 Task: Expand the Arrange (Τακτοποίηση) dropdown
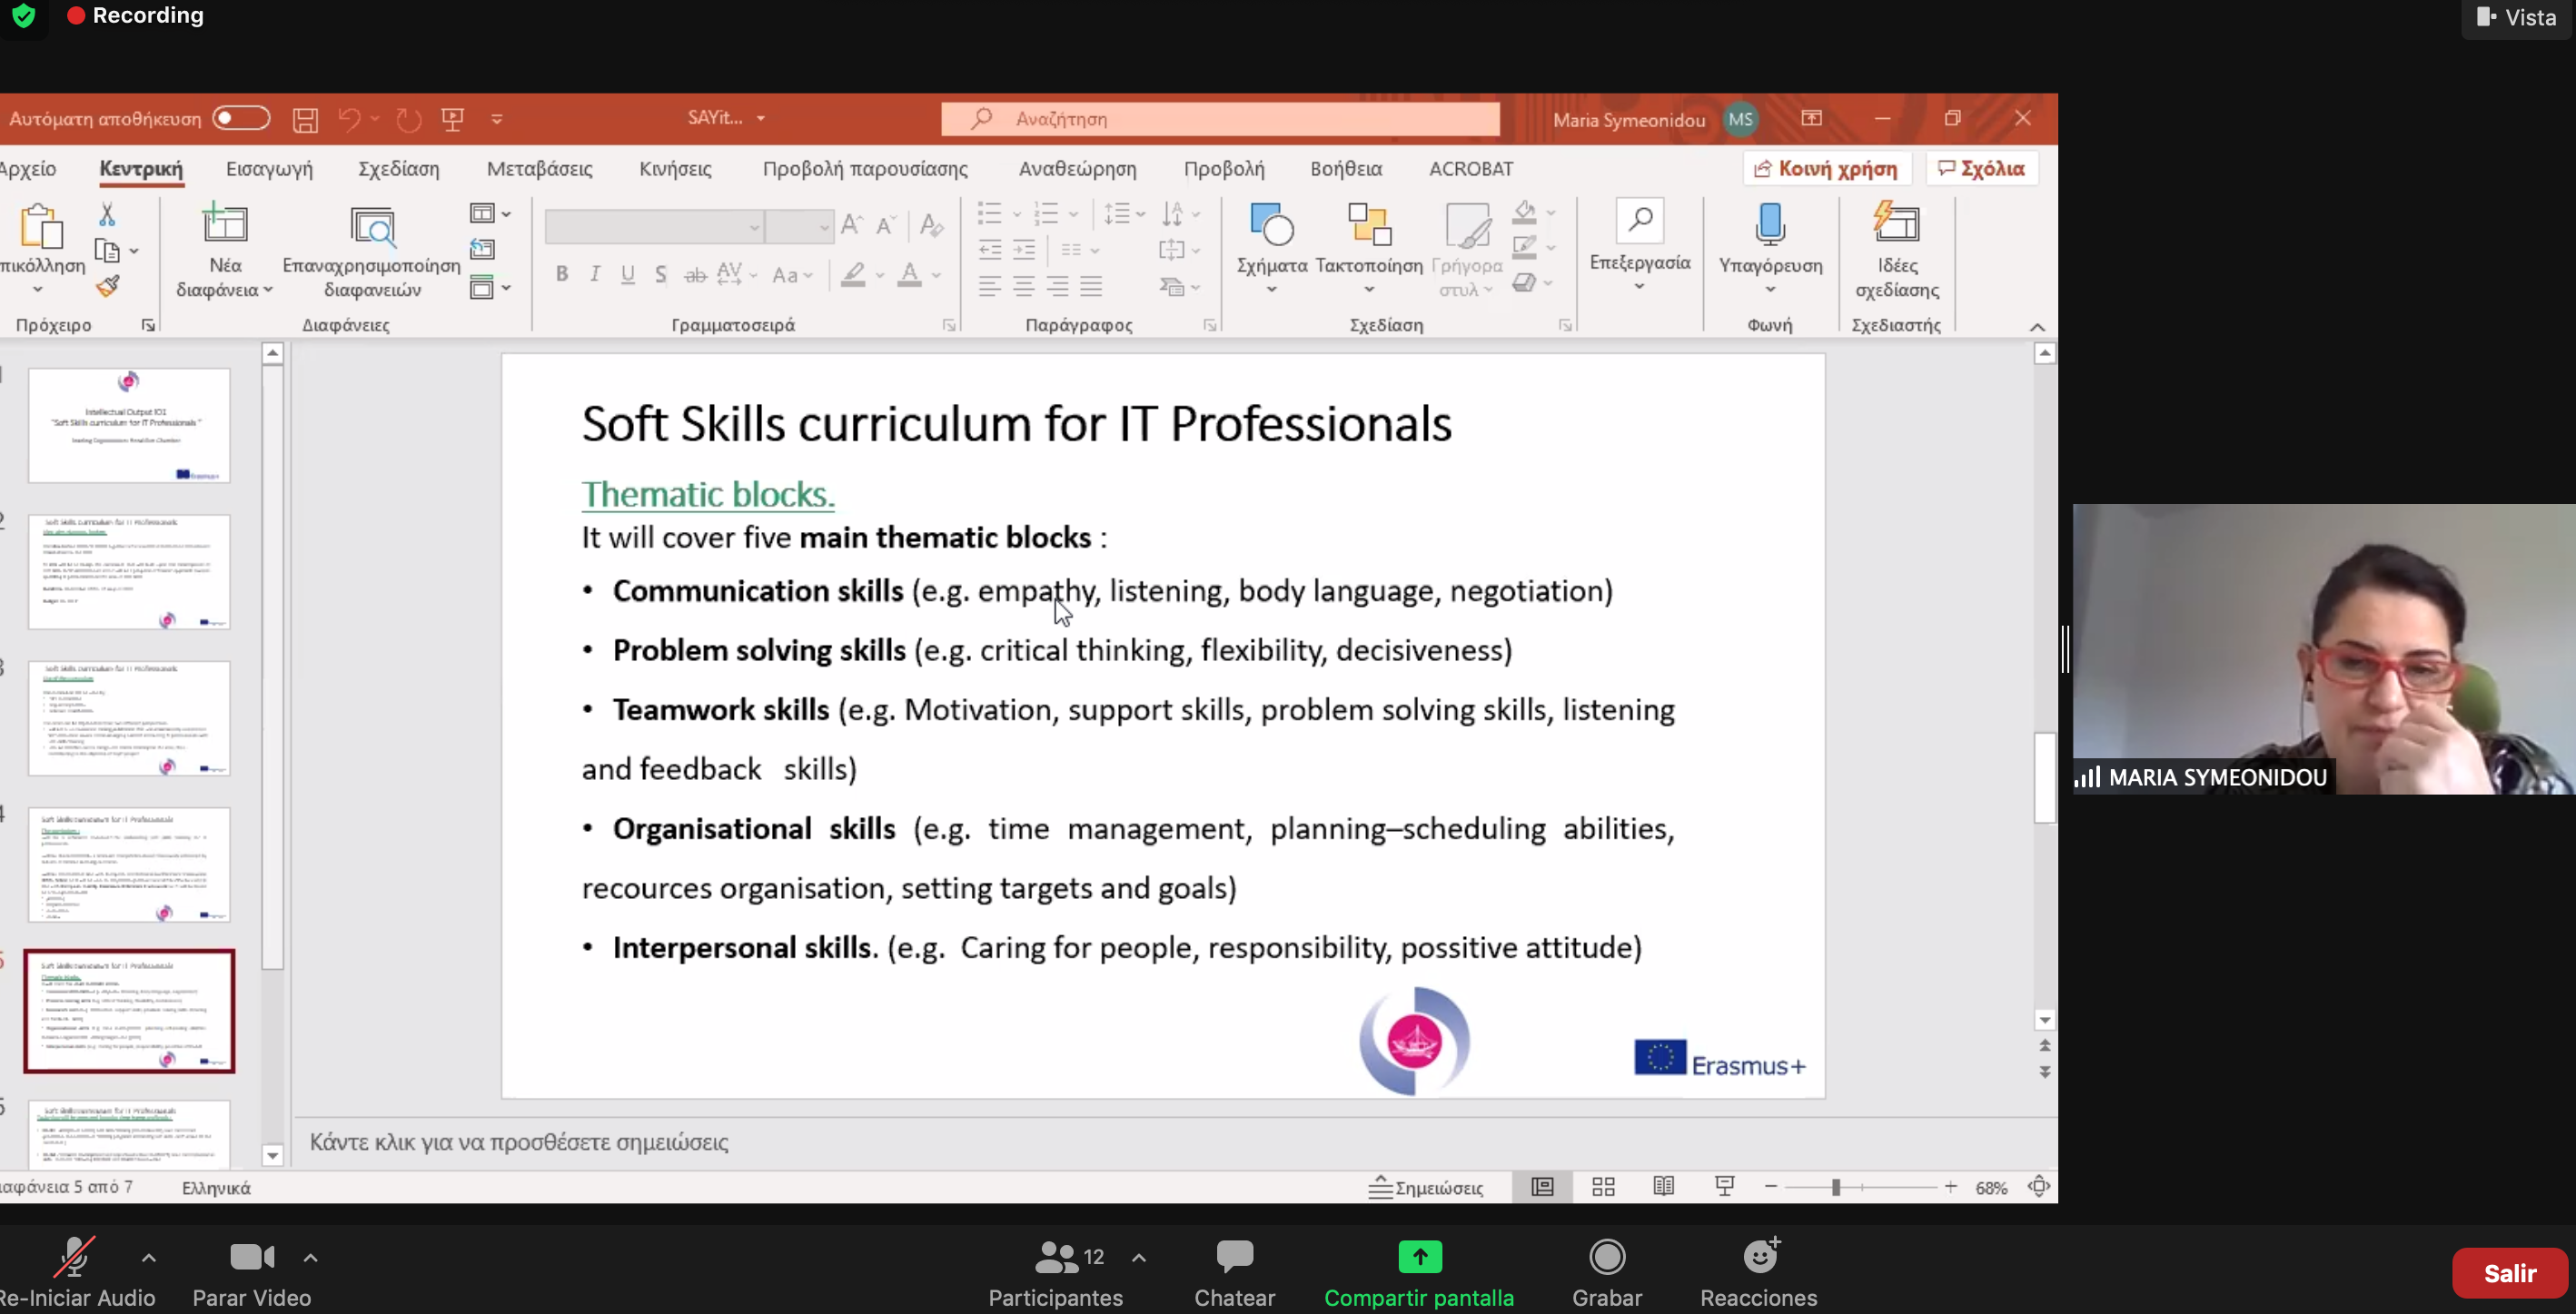[1368, 290]
